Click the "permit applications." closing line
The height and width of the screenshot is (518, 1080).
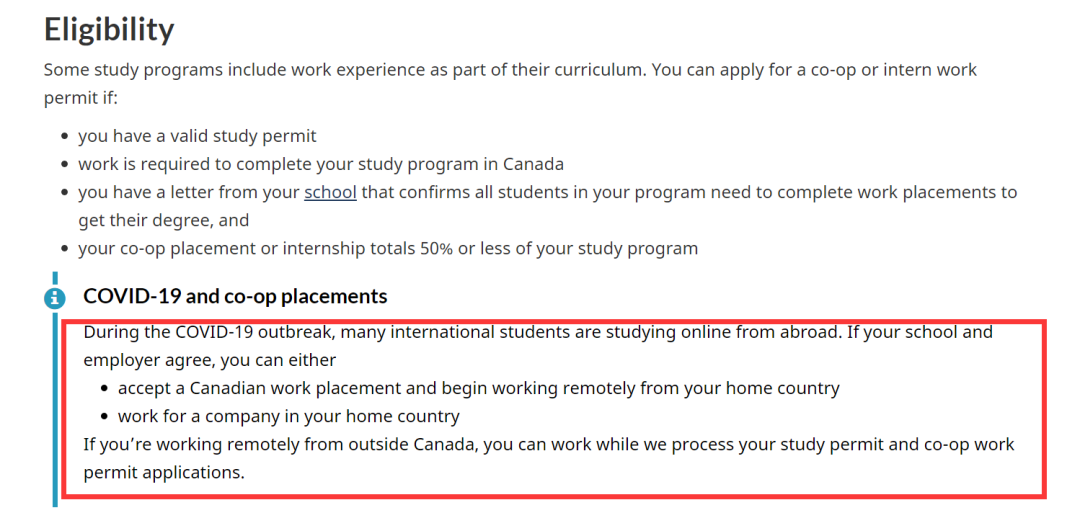click(164, 472)
